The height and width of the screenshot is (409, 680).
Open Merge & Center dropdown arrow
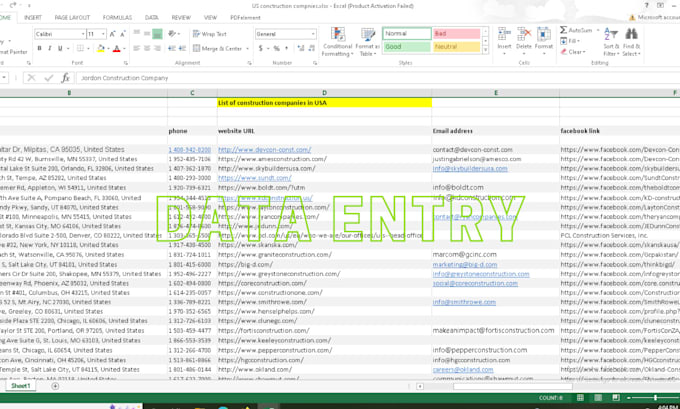[247, 49]
